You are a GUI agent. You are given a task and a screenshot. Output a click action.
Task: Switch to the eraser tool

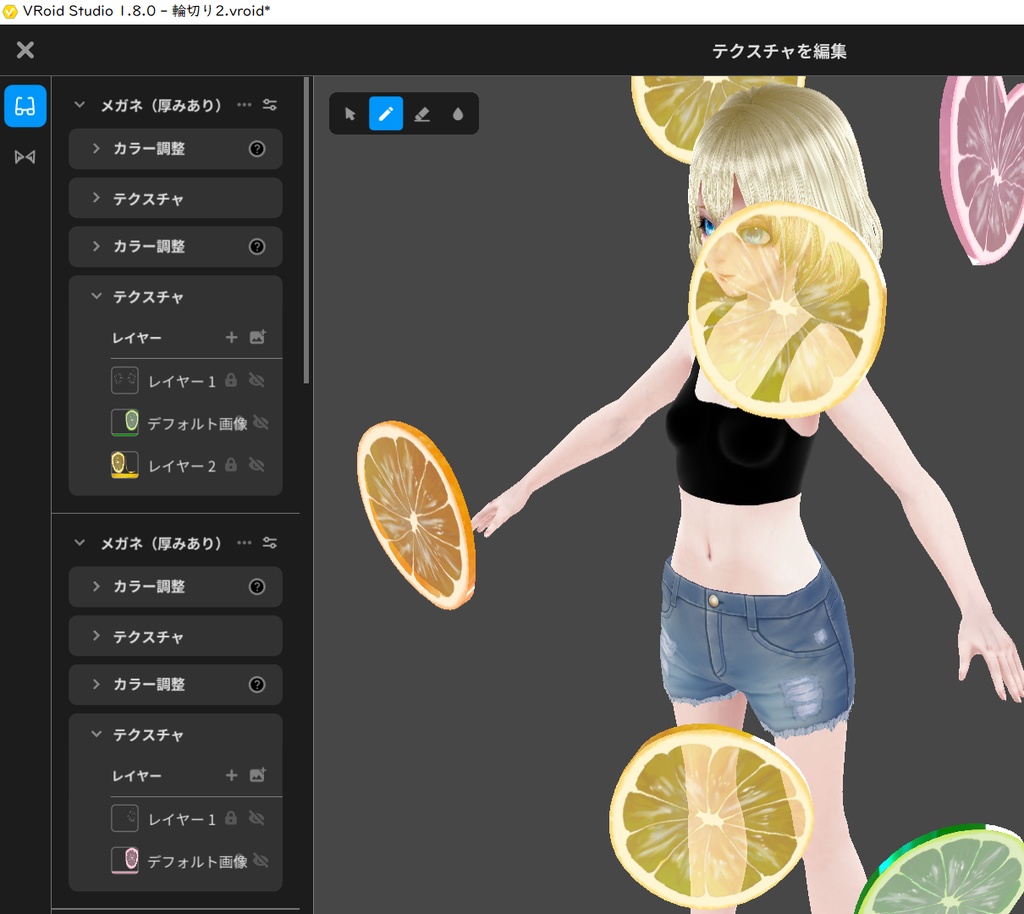[x=422, y=114]
